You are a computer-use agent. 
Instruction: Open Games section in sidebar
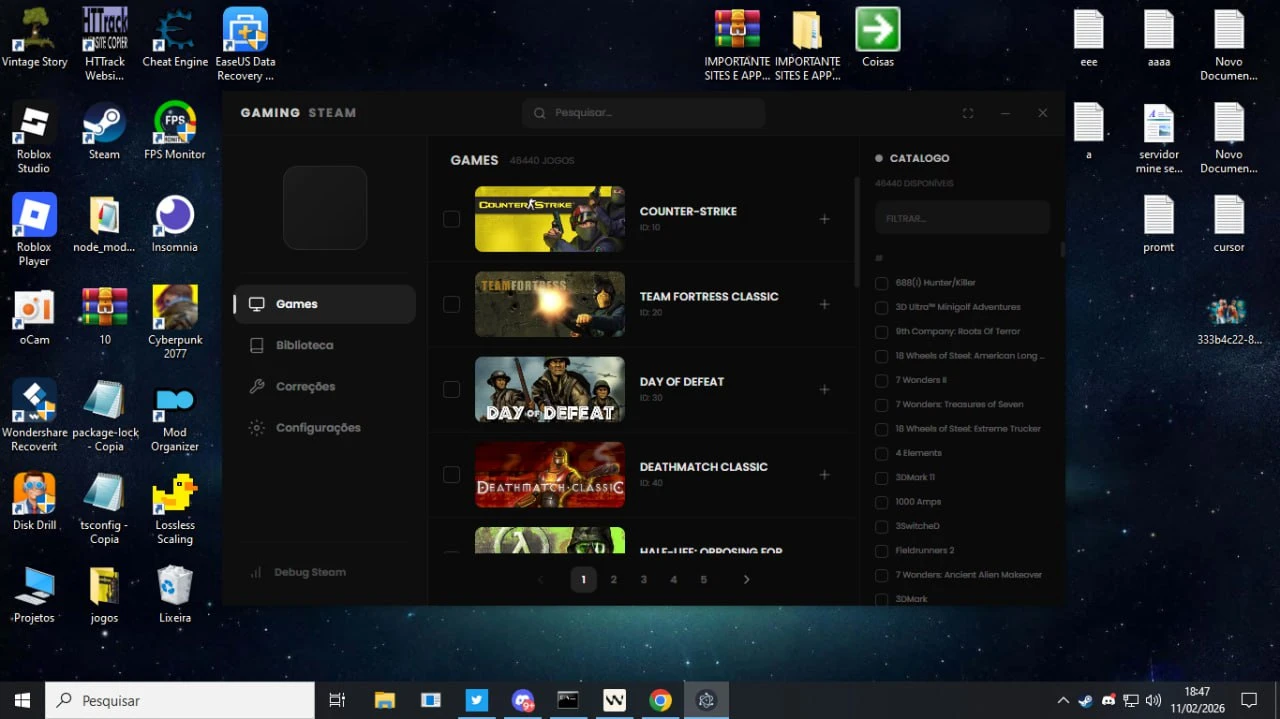325,304
